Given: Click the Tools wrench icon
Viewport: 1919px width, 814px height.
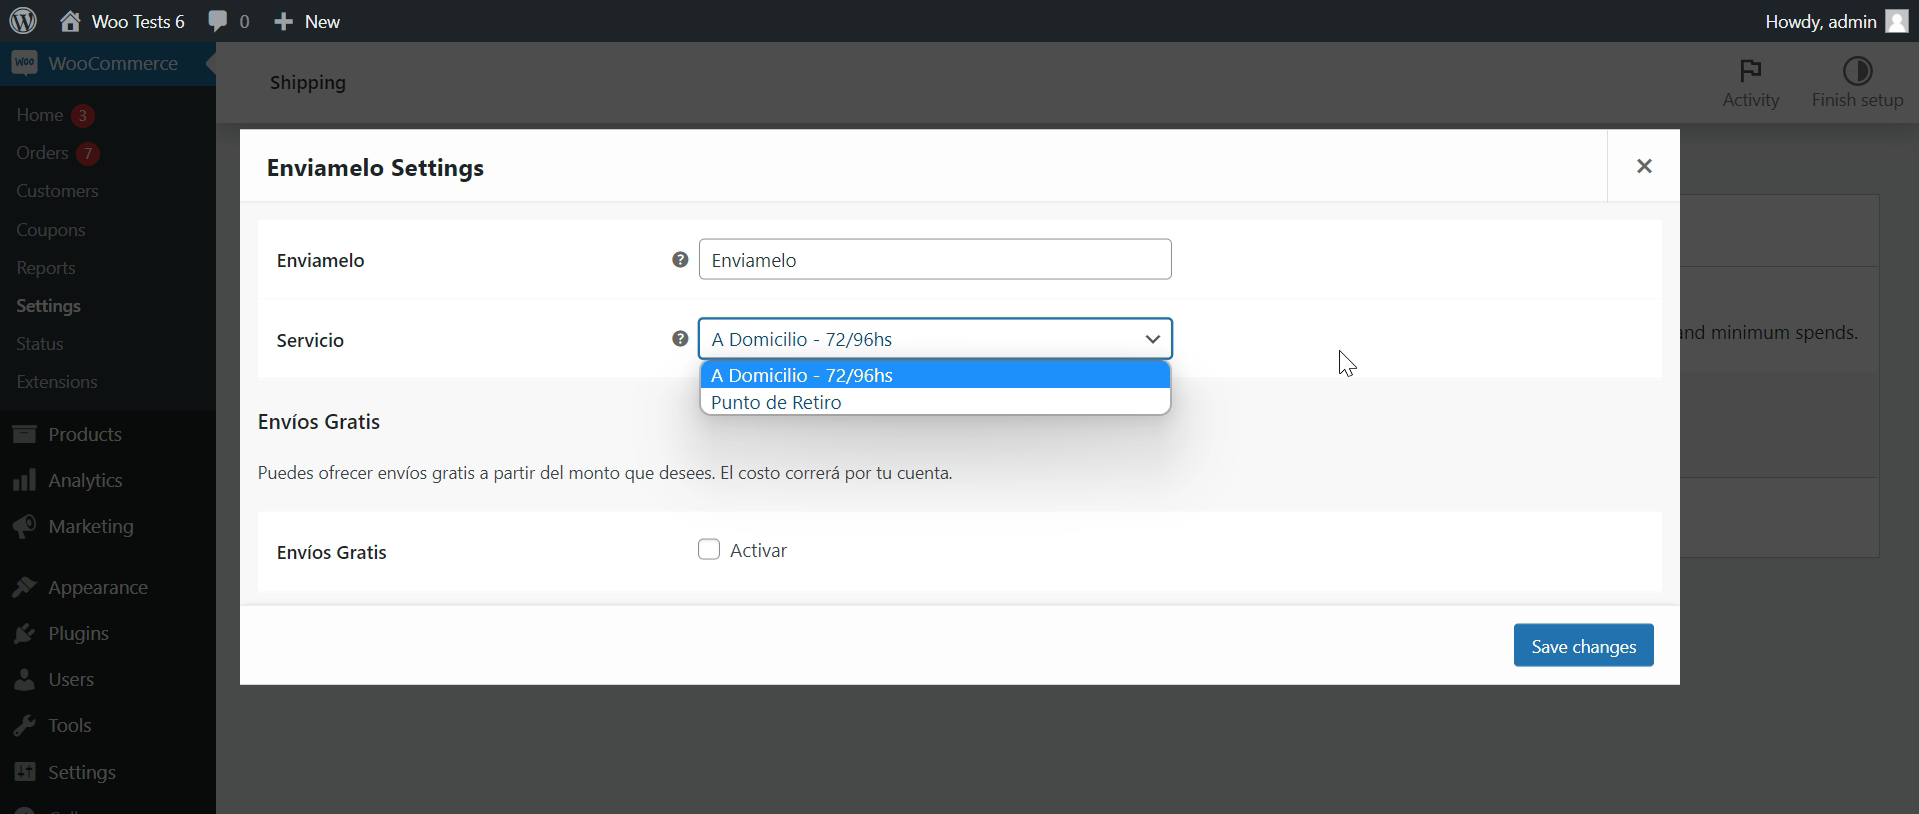Looking at the screenshot, I should click(25, 725).
